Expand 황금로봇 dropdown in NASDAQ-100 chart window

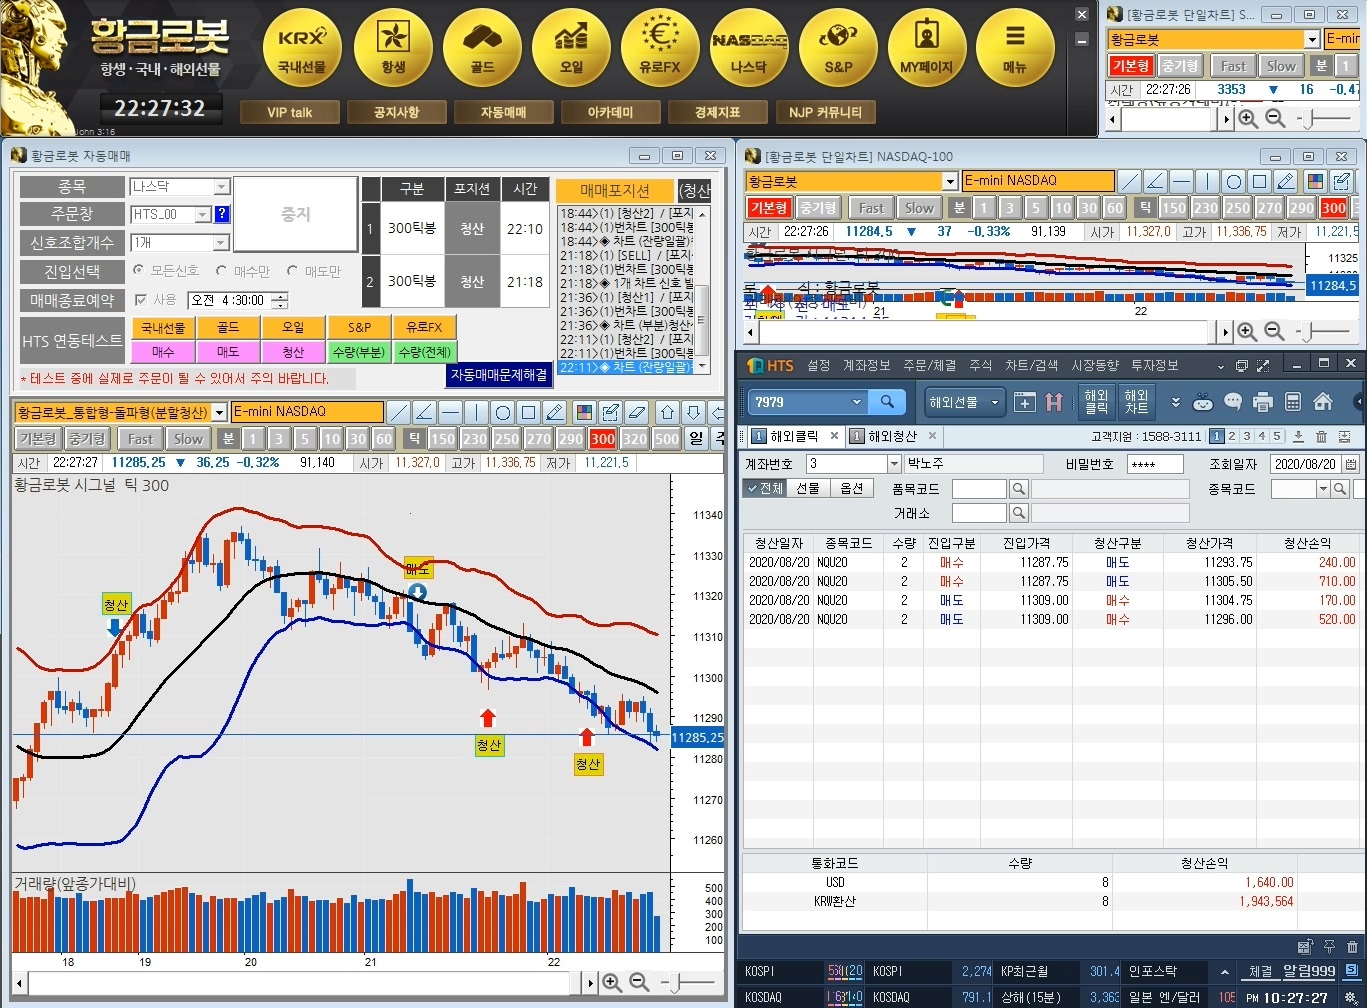950,181
